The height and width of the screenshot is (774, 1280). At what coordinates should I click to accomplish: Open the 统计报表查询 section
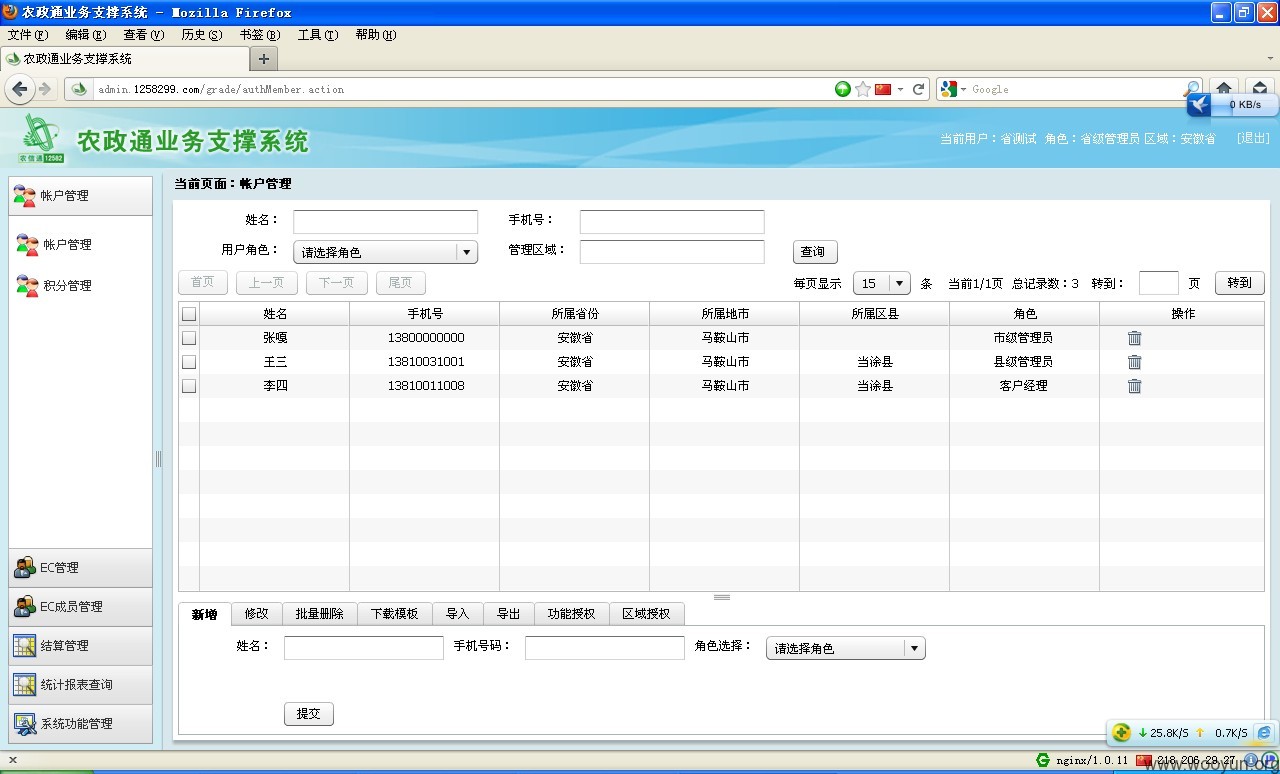coord(80,685)
